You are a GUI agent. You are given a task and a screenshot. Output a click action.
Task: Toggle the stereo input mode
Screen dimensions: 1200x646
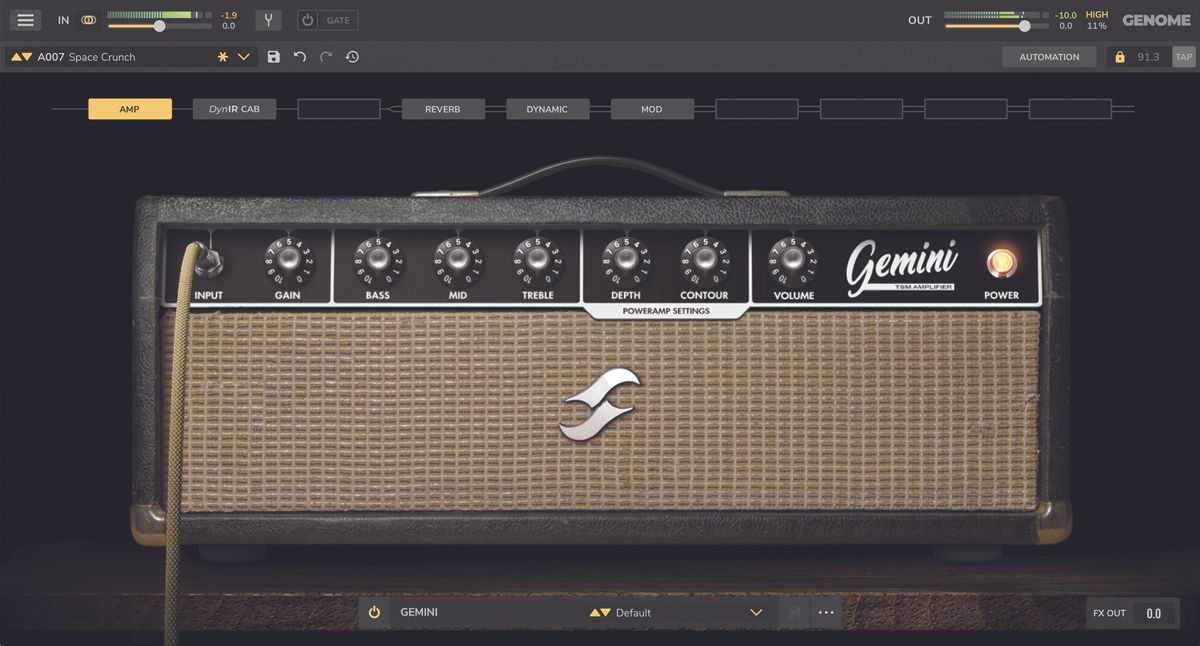pyautogui.click(x=89, y=19)
